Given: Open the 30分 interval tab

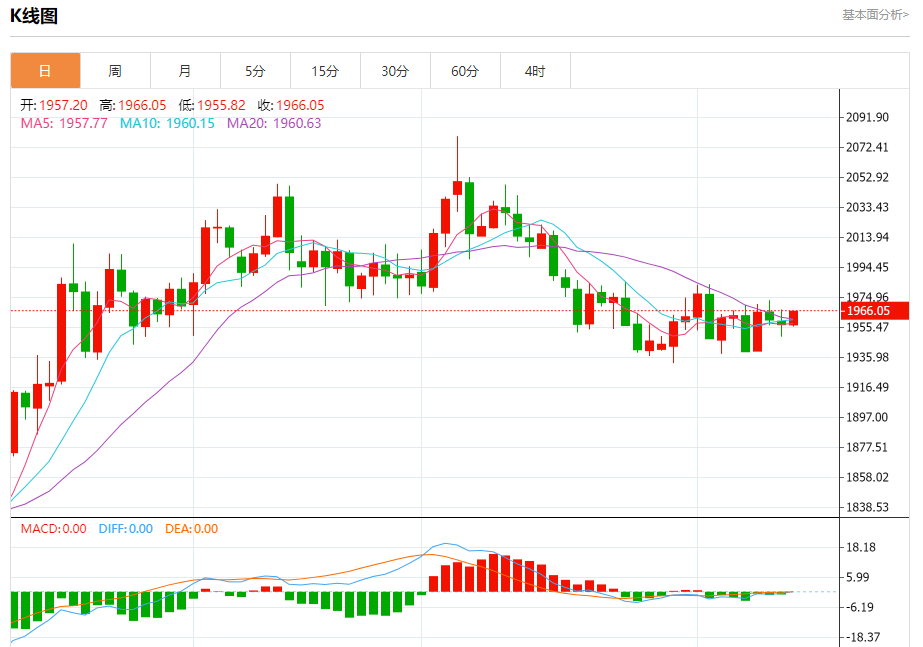Looking at the screenshot, I should click(x=396, y=71).
